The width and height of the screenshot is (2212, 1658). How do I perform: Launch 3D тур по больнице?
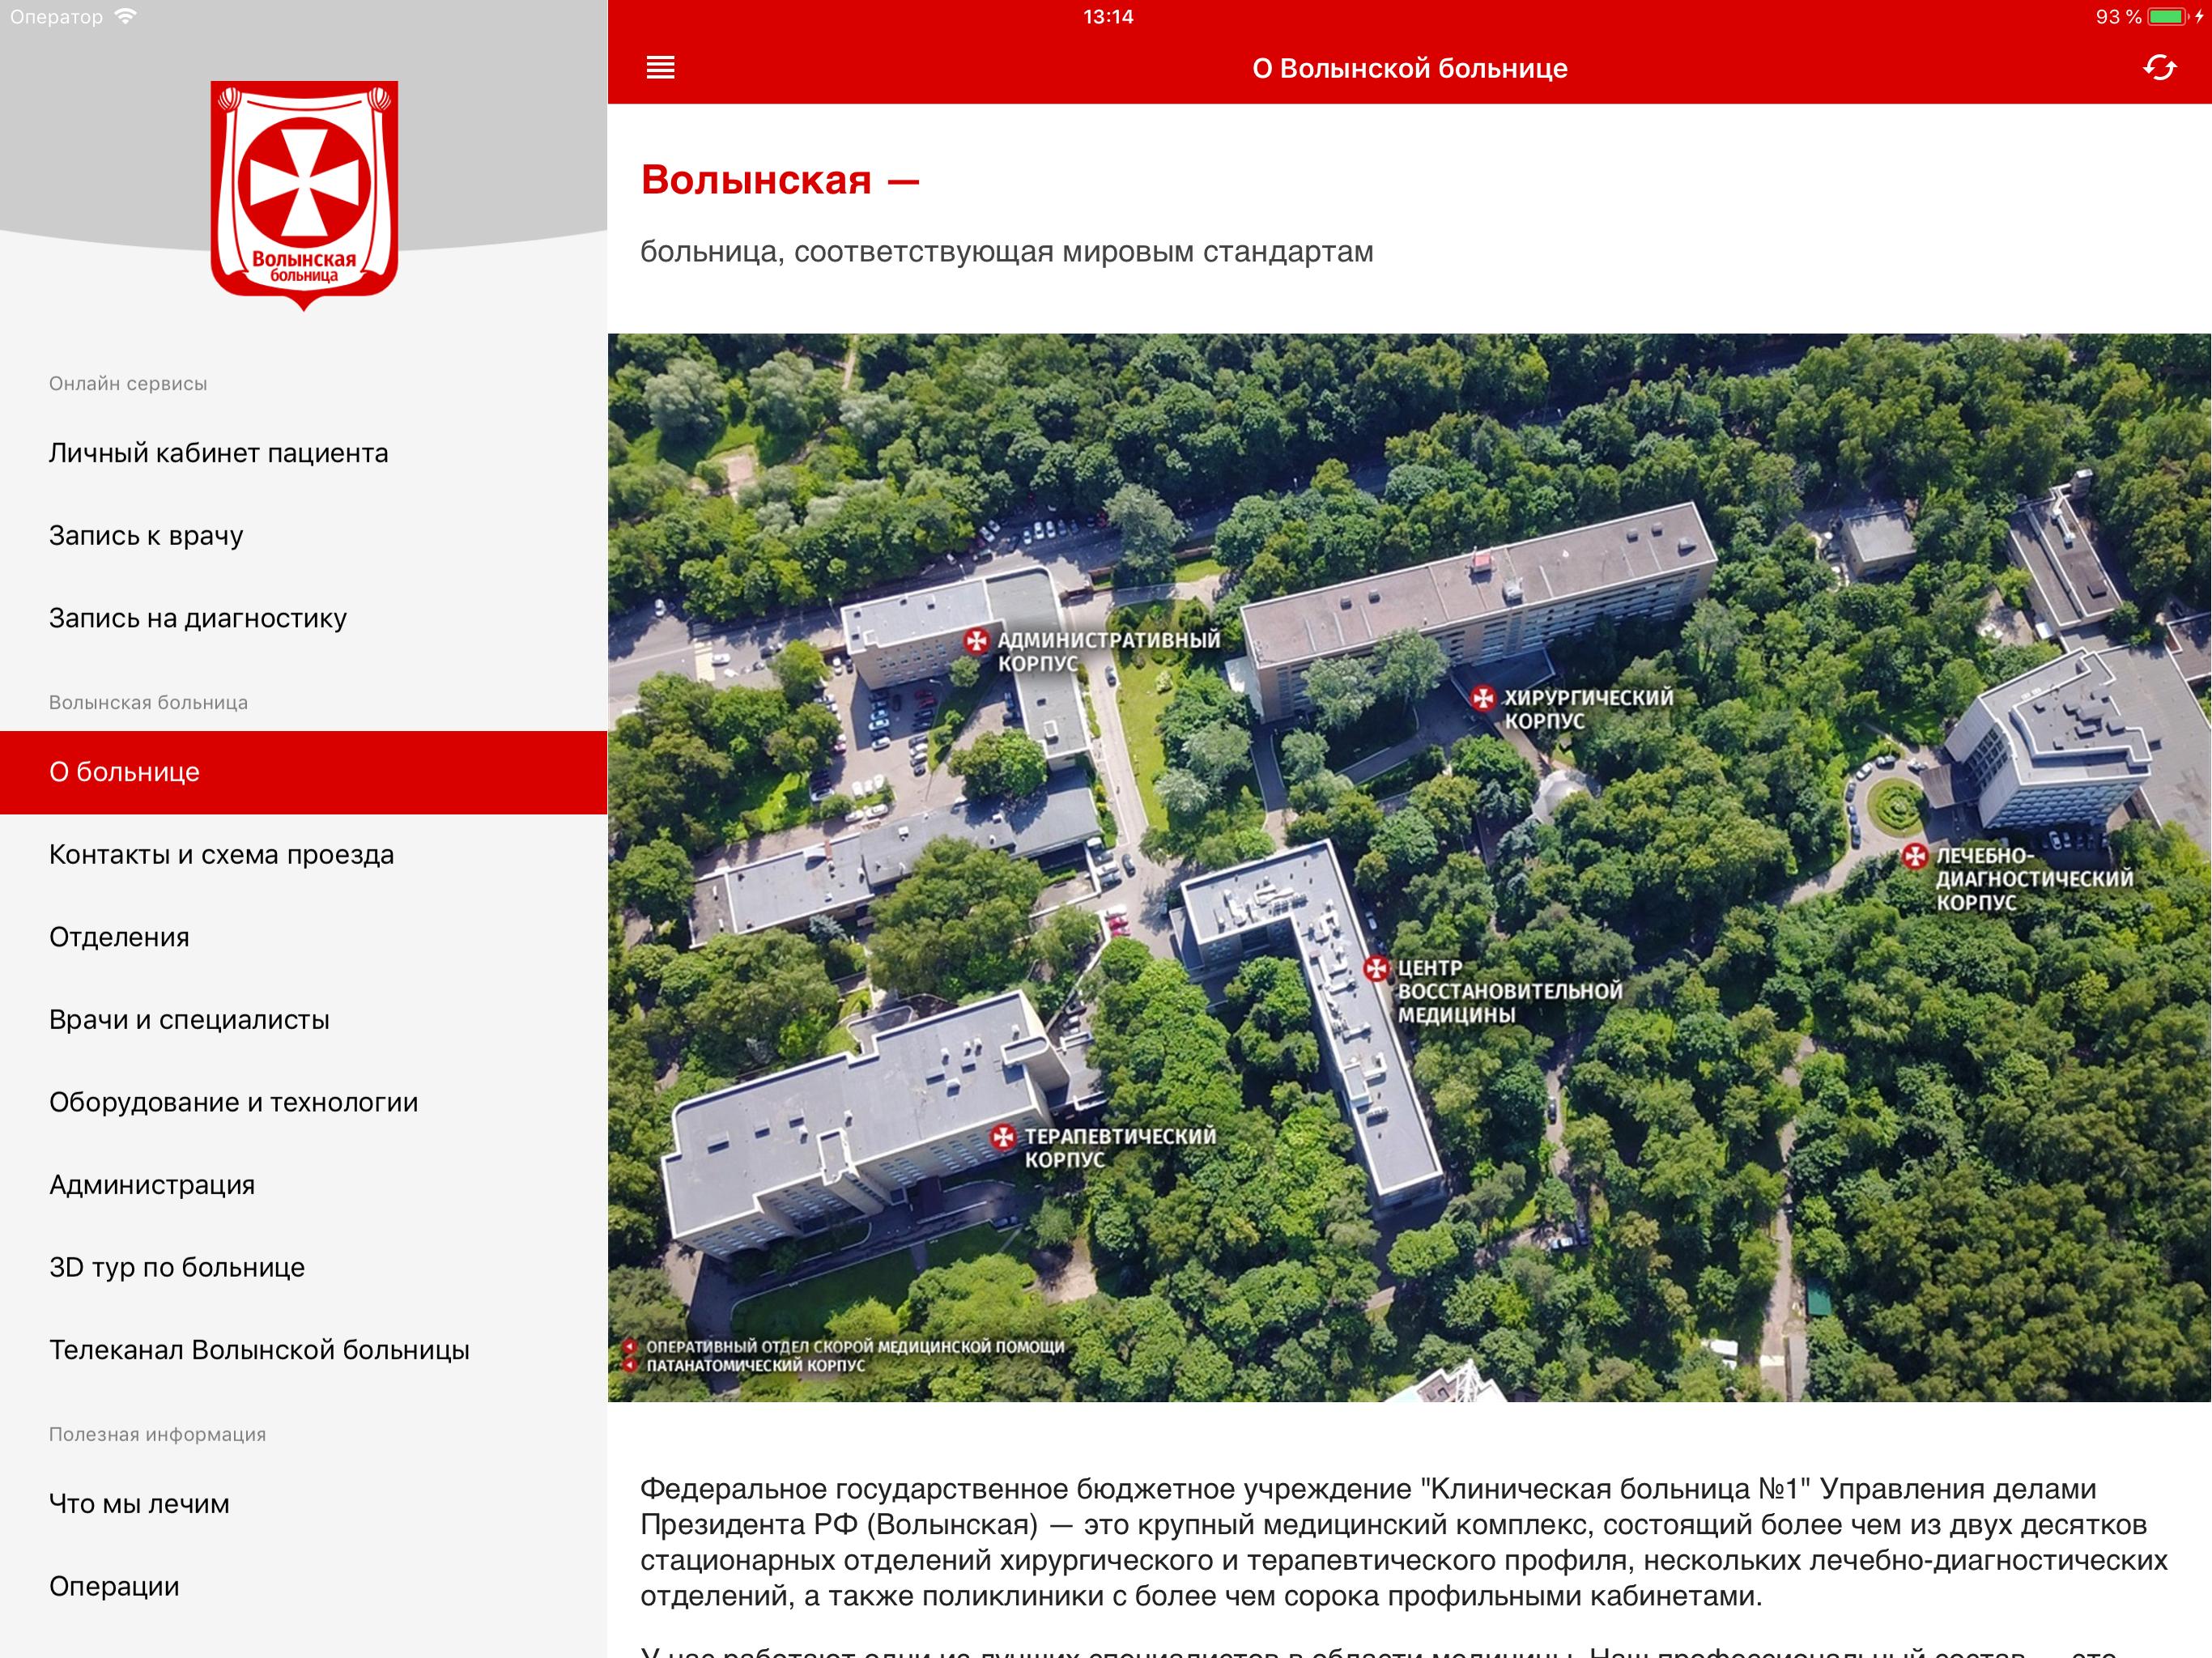click(303, 1267)
